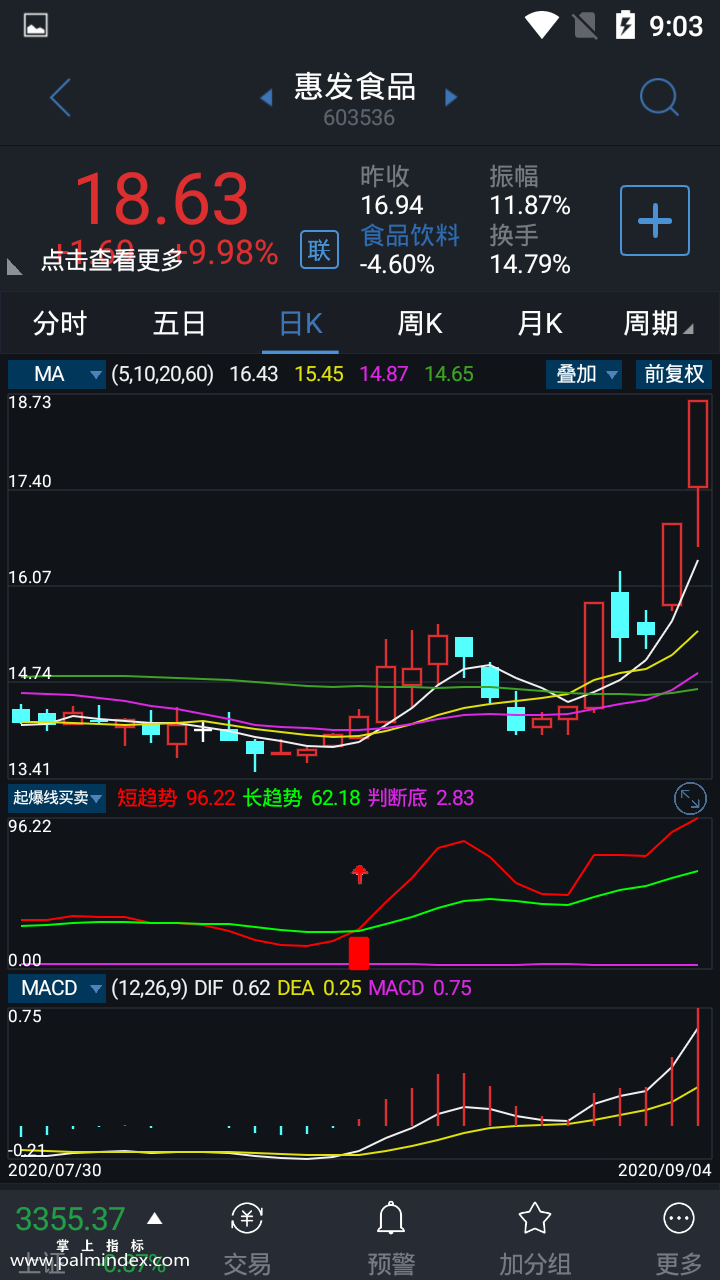Viewport: 720px width, 1280px height.
Task: Select the 周K tab
Action: point(420,323)
